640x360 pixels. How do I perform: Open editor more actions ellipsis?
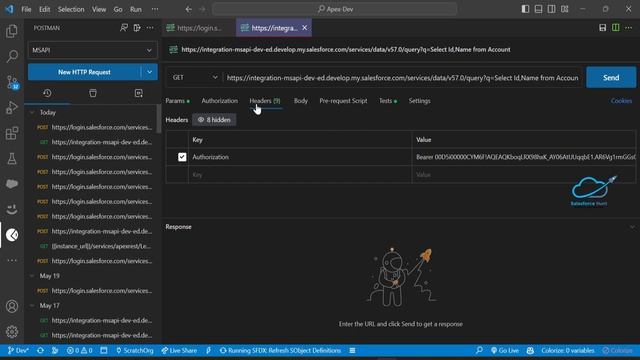click(x=629, y=28)
